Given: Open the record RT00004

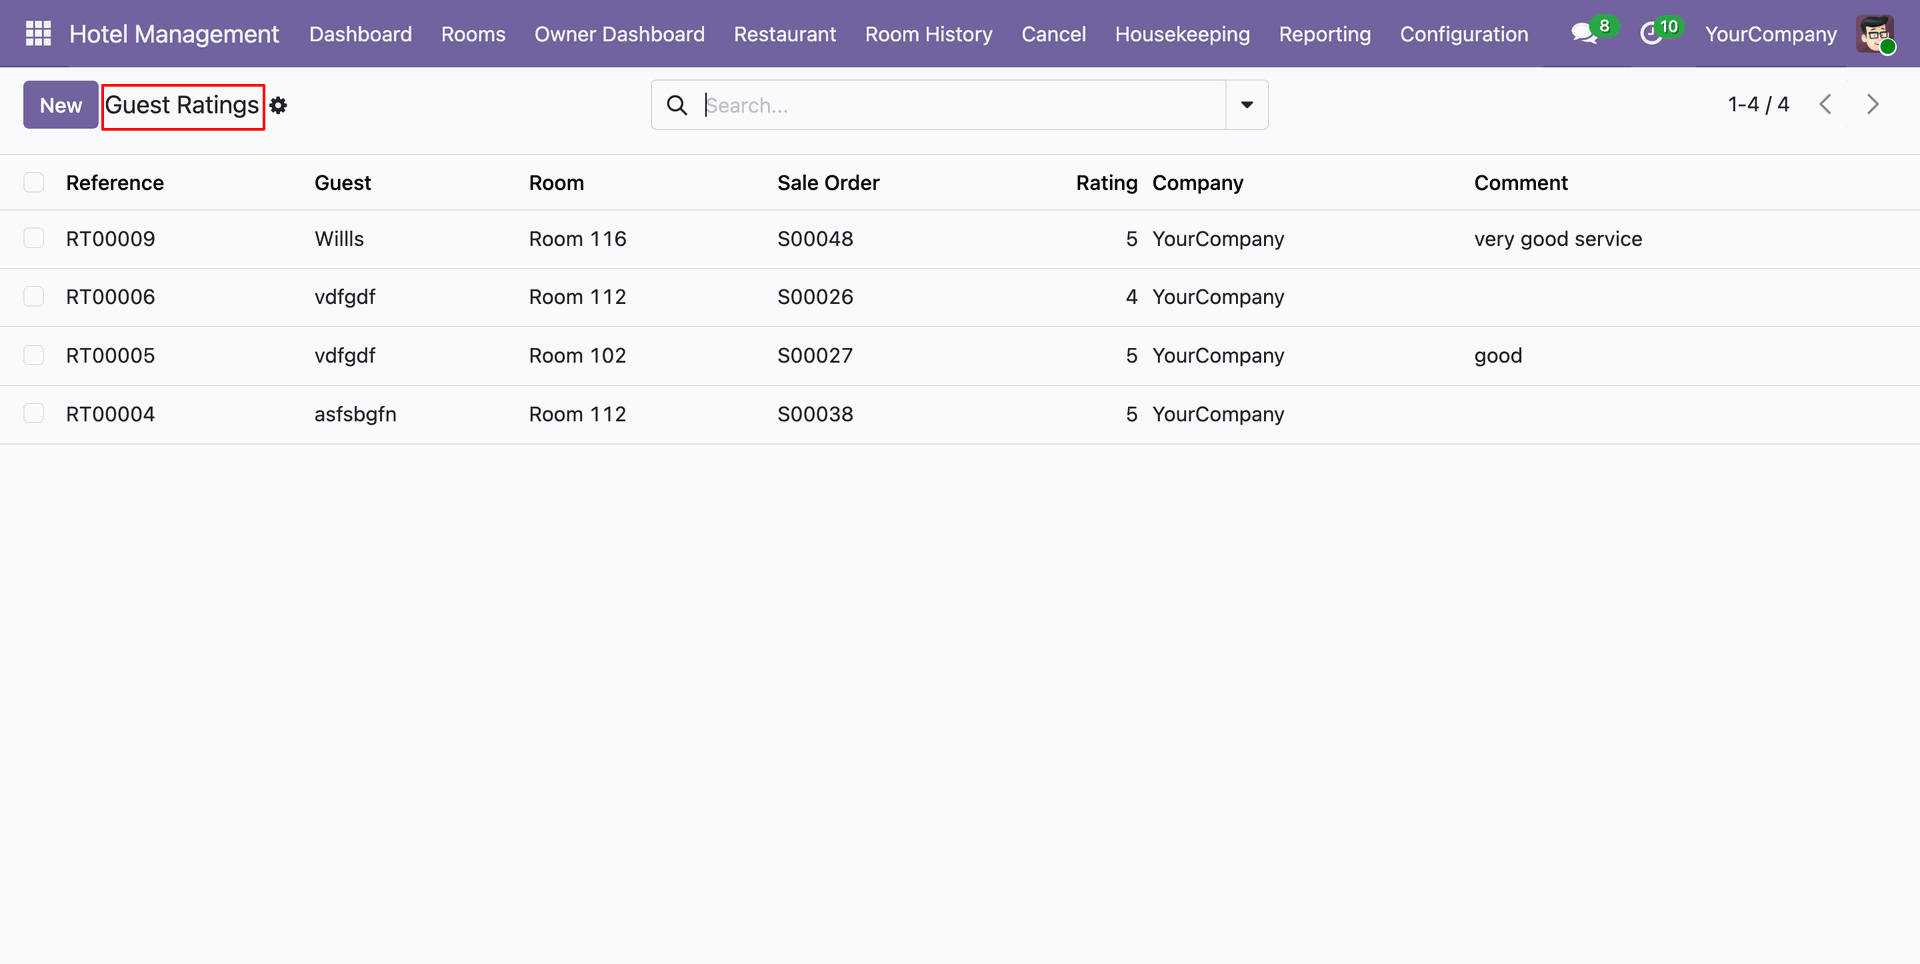Looking at the screenshot, I should pyautogui.click(x=110, y=414).
